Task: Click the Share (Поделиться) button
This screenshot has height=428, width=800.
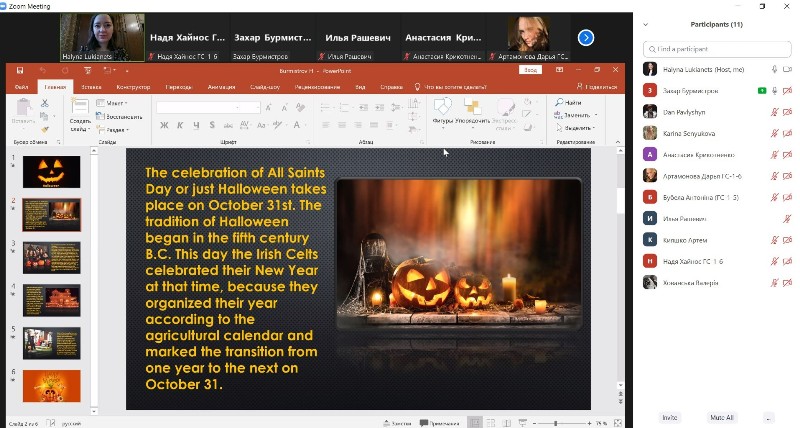Action: coord(596,87)
